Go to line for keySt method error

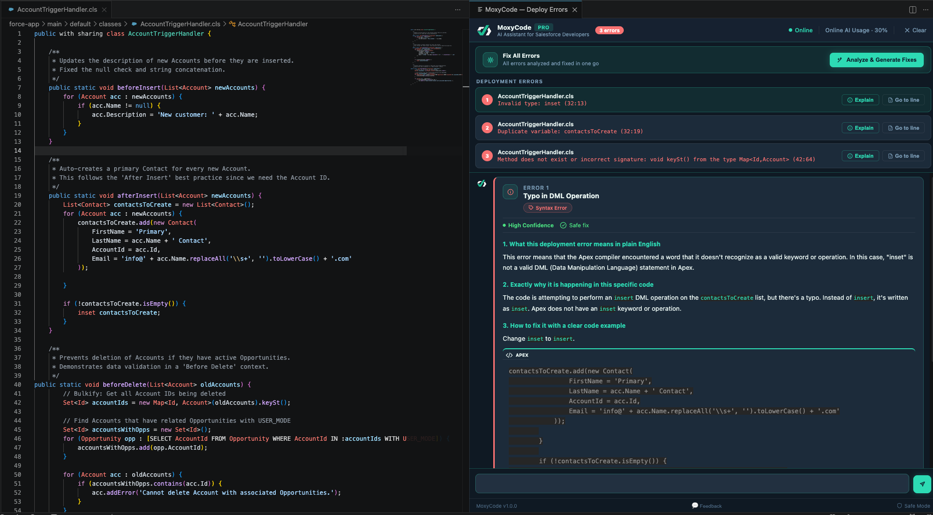pos(903,156)
